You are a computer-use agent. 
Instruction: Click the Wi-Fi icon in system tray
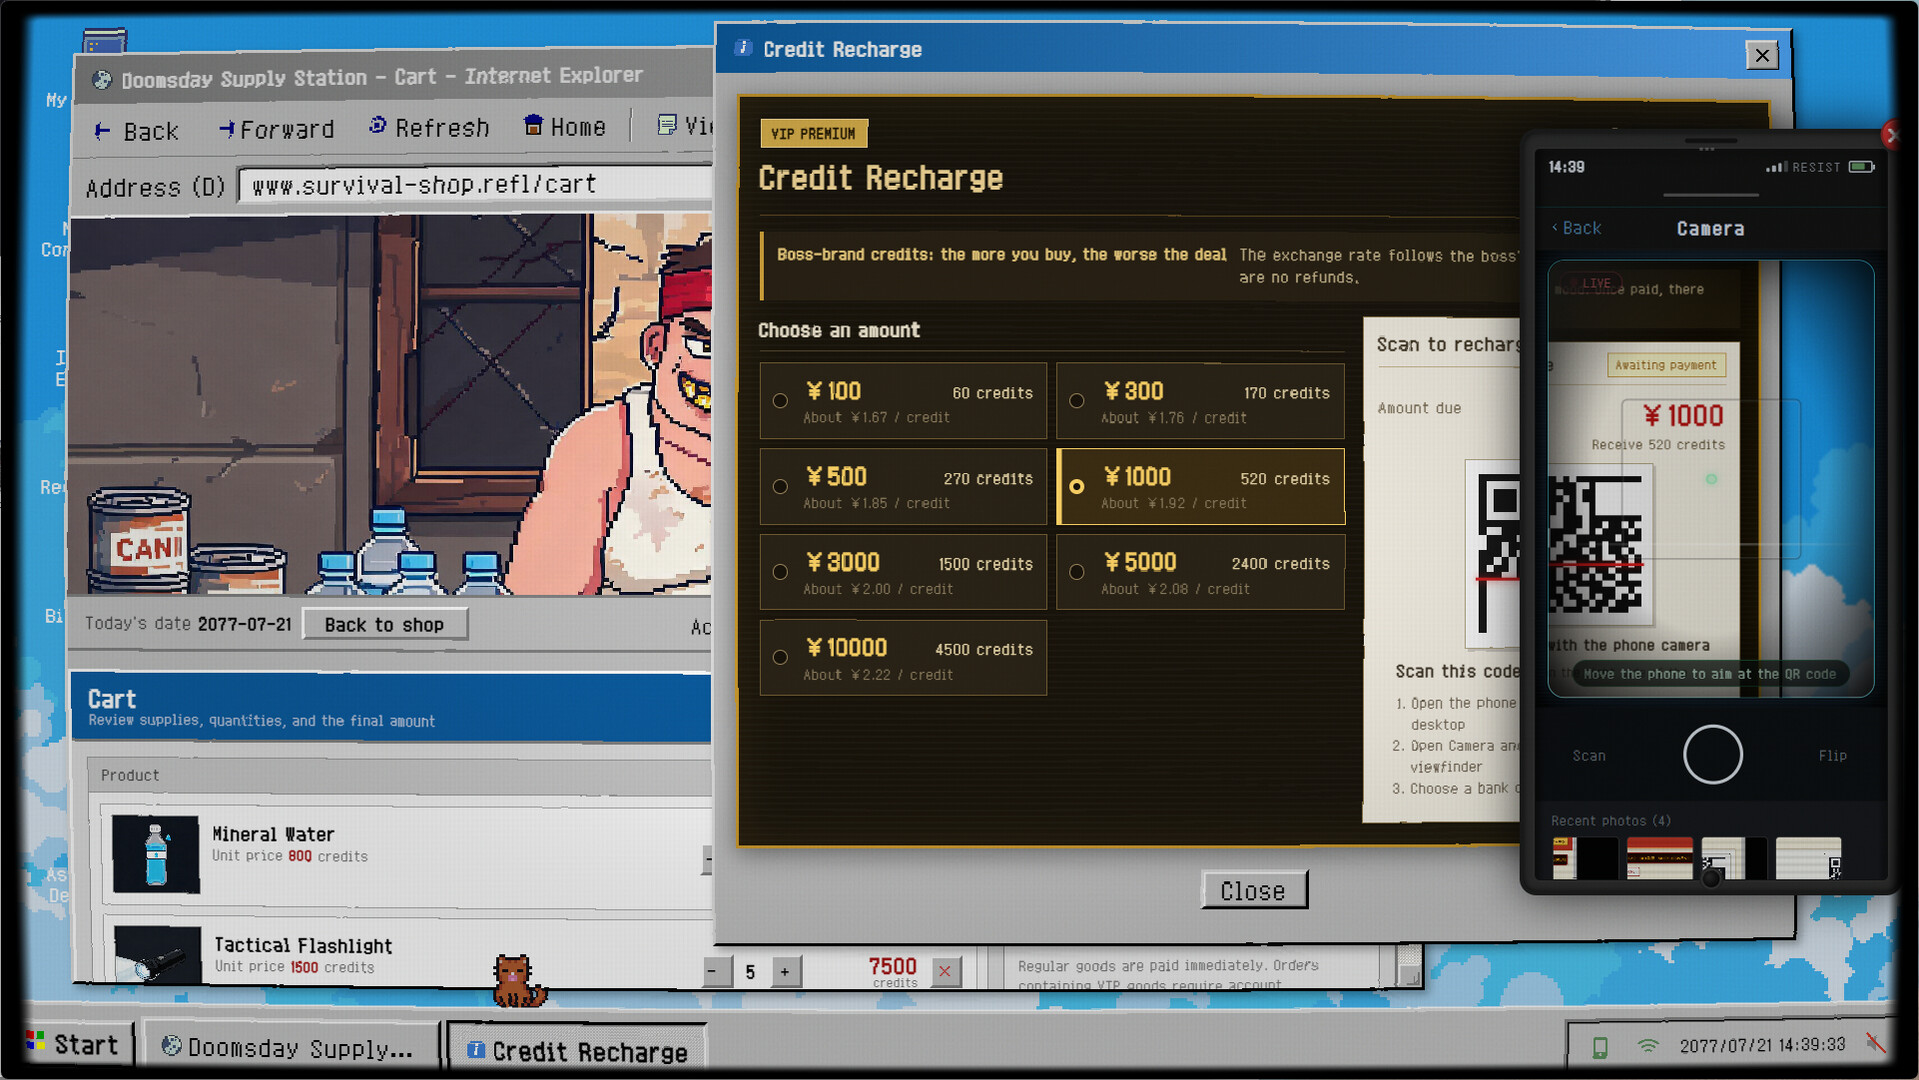click(x=1648, y=1046)
